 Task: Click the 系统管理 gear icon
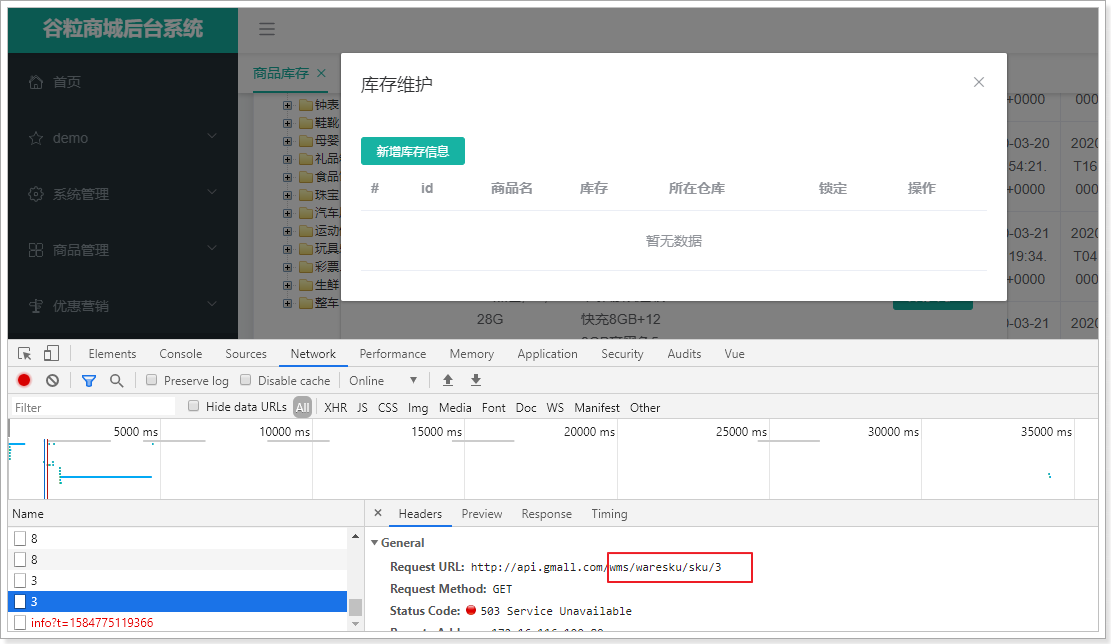[35, 194]
